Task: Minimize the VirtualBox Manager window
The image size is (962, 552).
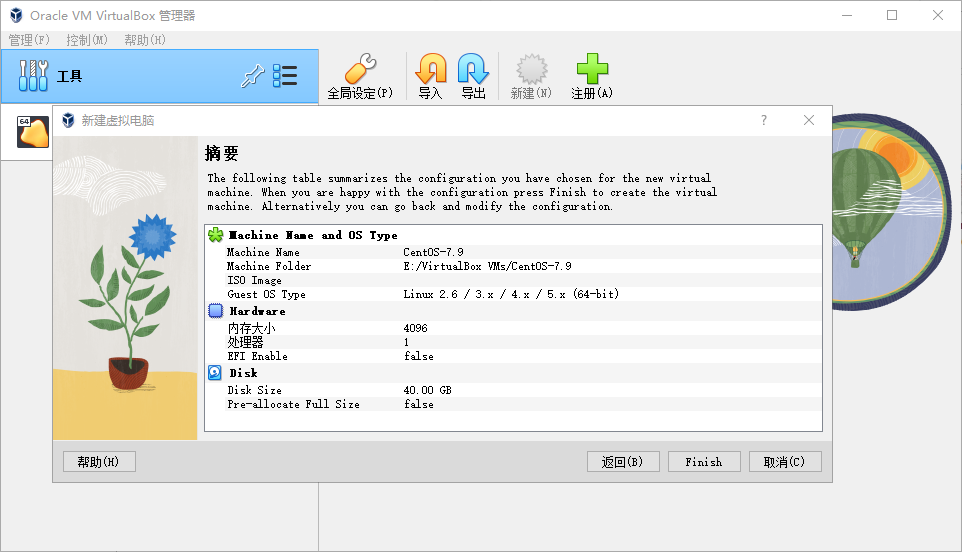Action: tap(847, 15)
